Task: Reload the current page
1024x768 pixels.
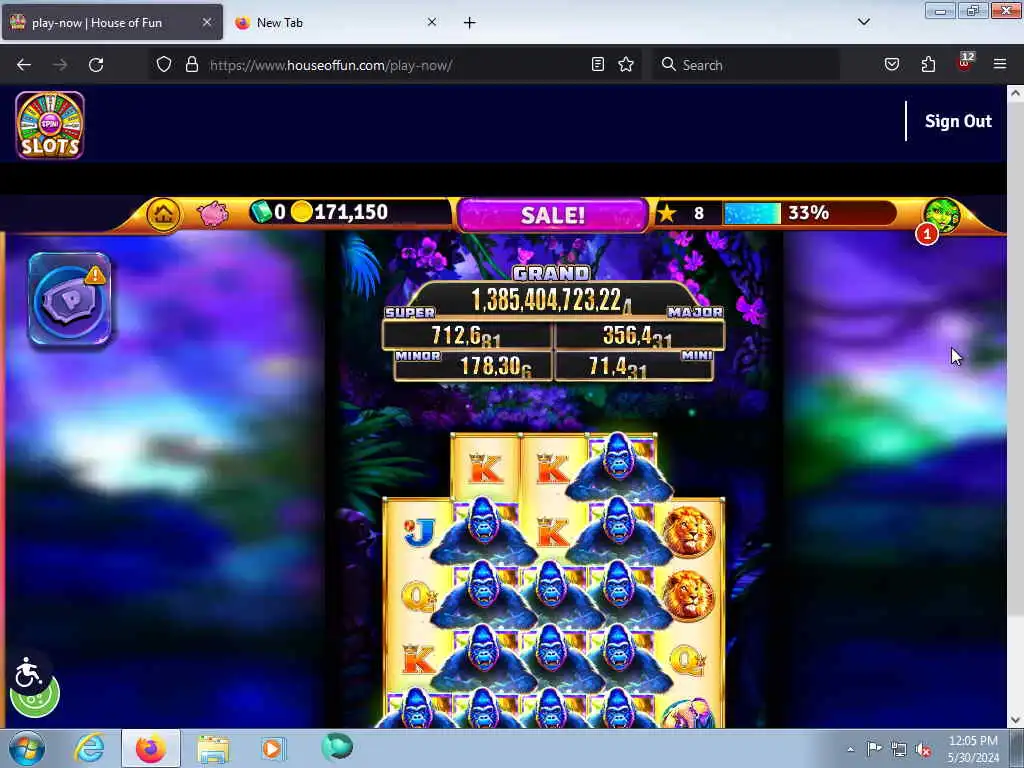Action: [96, 65]
